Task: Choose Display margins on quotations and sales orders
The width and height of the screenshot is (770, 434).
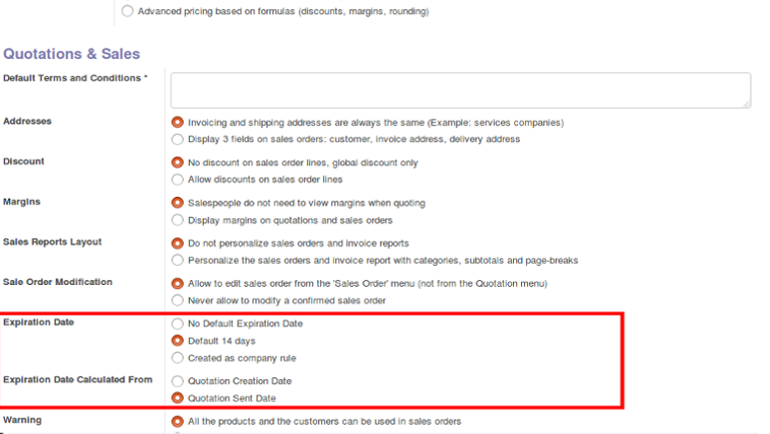Action: point(177,220)
